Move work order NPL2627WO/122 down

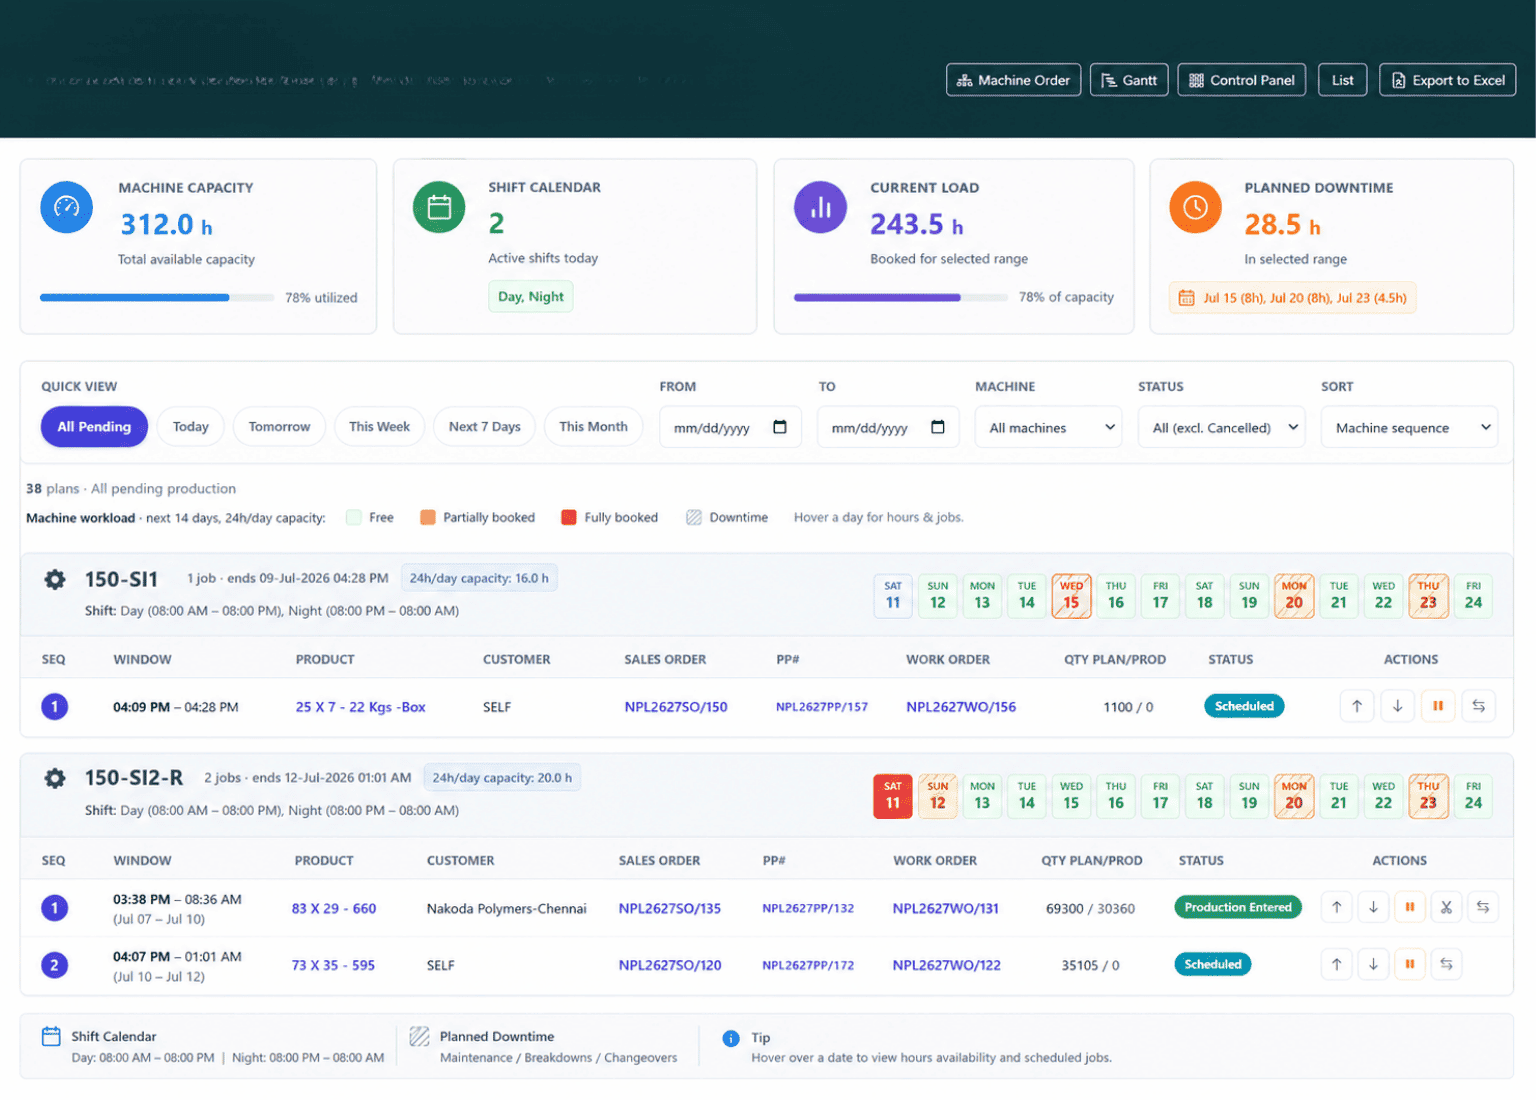click(x=1373, y=964)
